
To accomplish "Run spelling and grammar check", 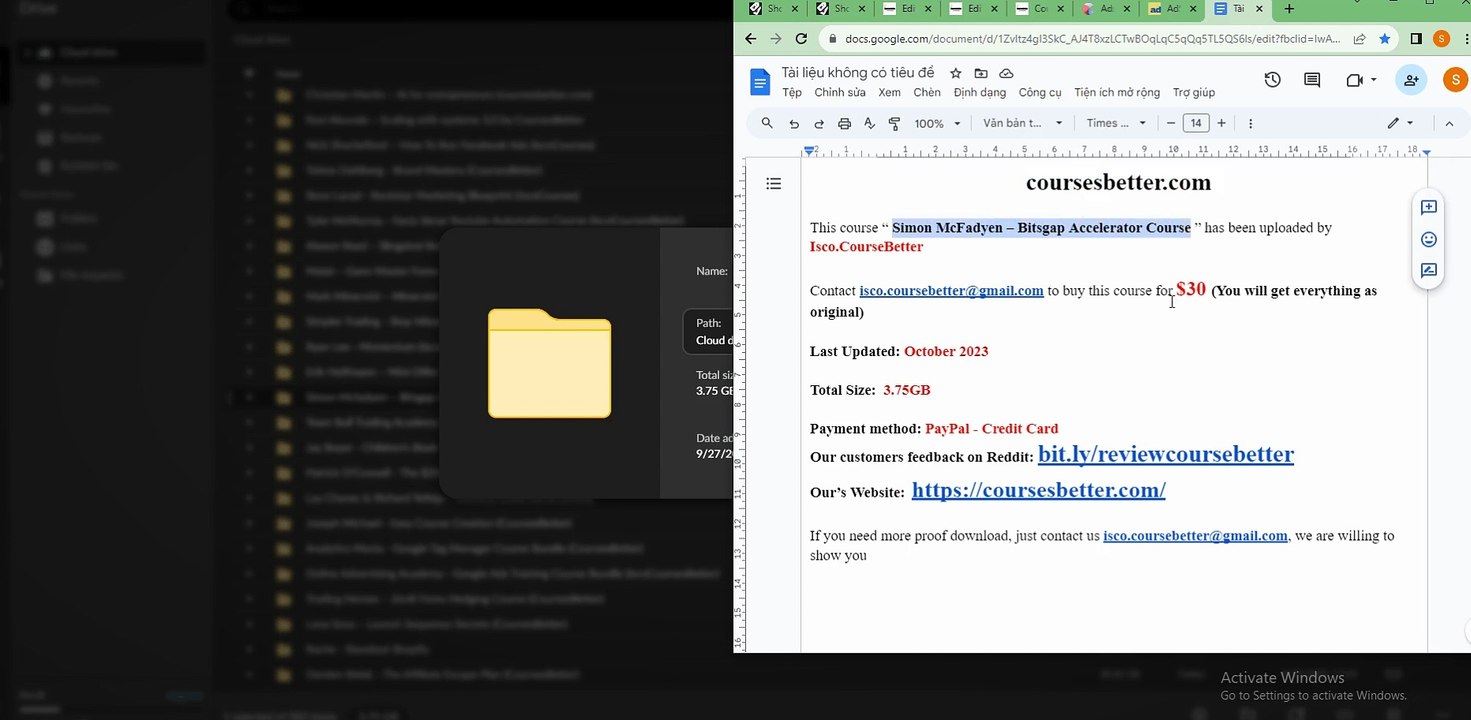I will [869, 123].
